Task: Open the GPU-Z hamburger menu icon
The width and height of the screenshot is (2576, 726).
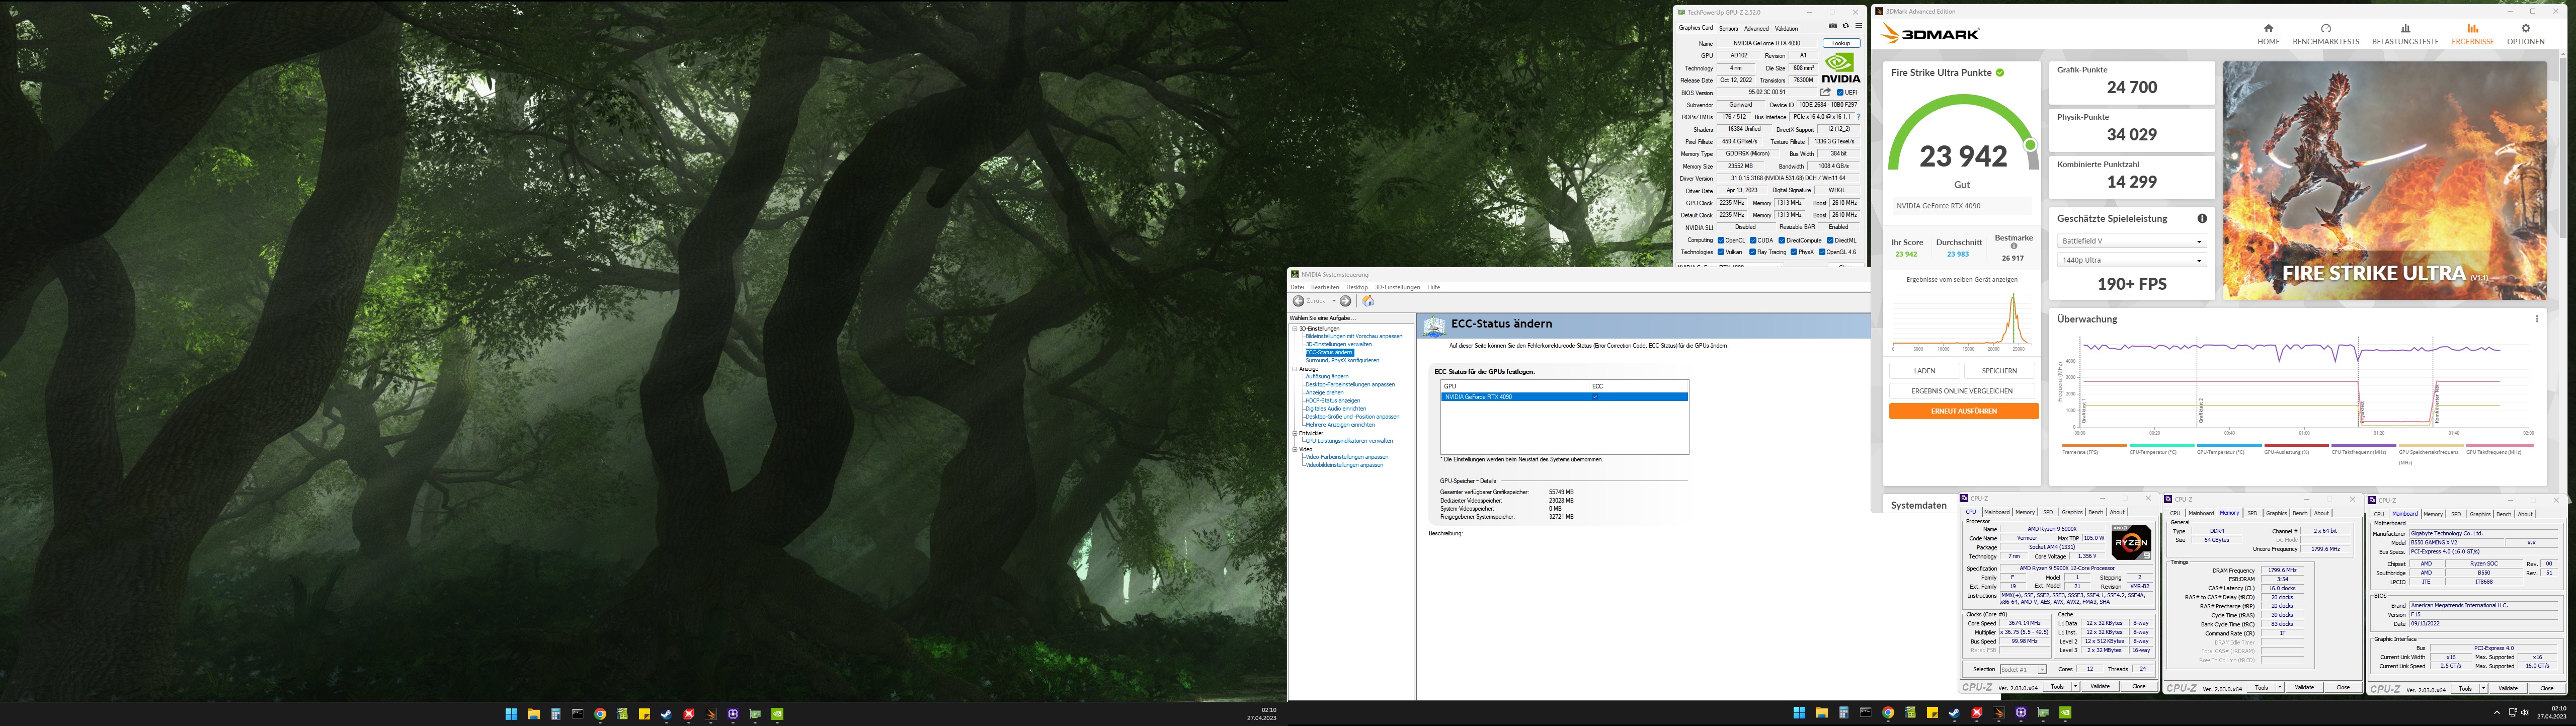Action: [x=1858, y=27]
